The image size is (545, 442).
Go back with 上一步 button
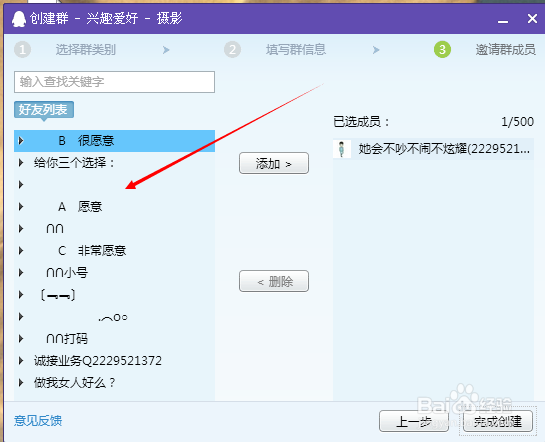[x=414, y=421]
